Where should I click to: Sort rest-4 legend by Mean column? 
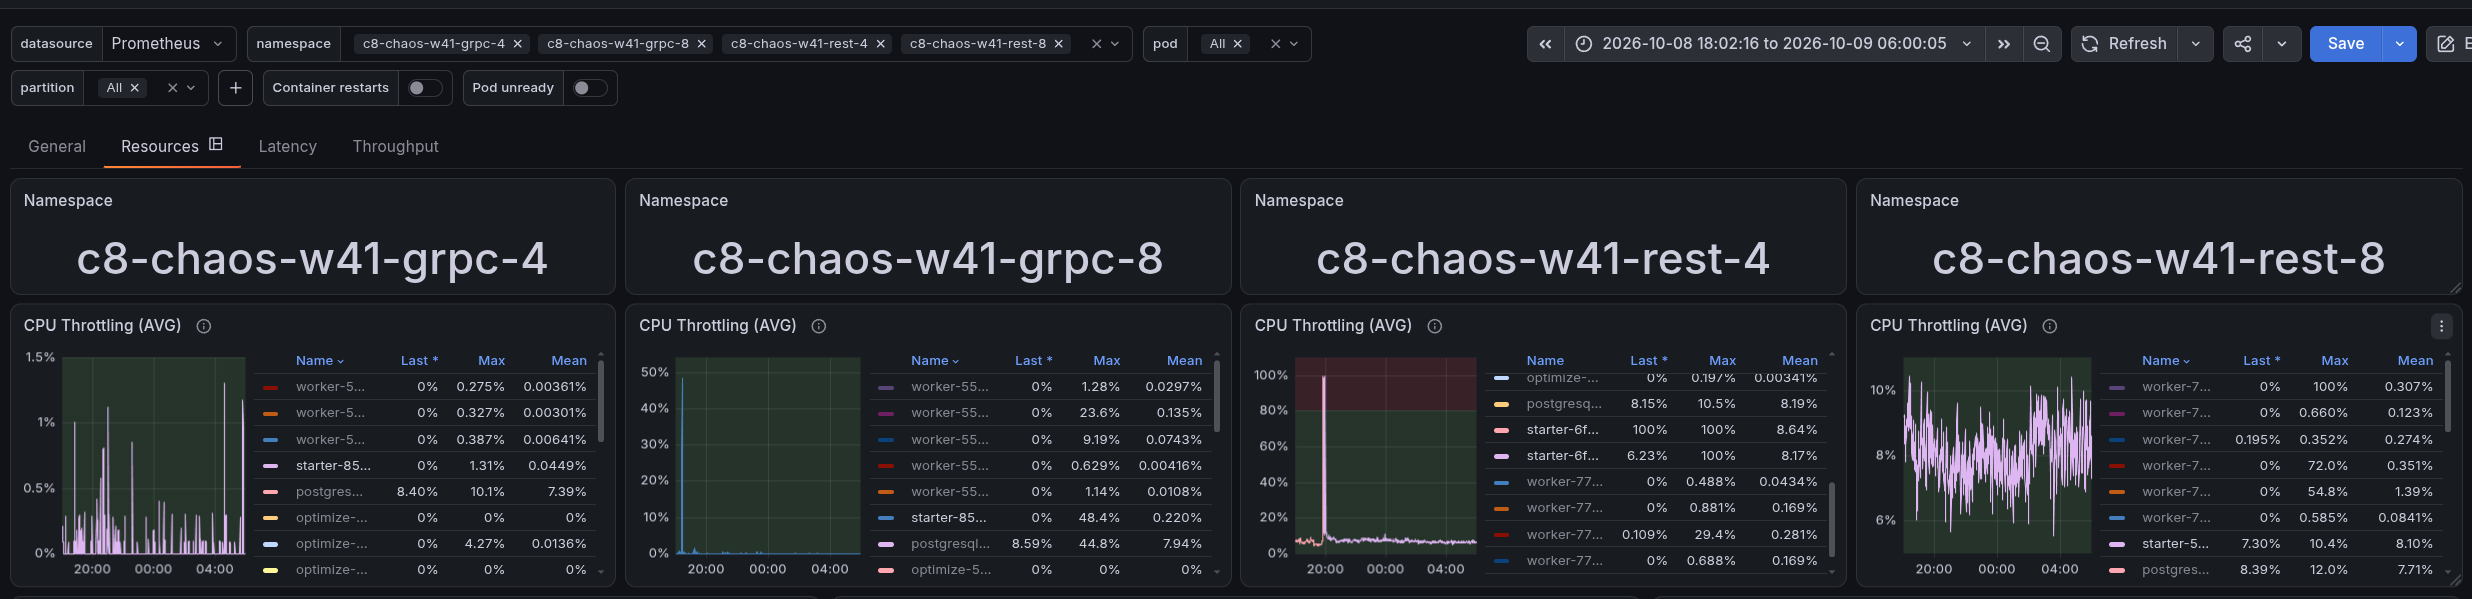[x=1800, y=361]
